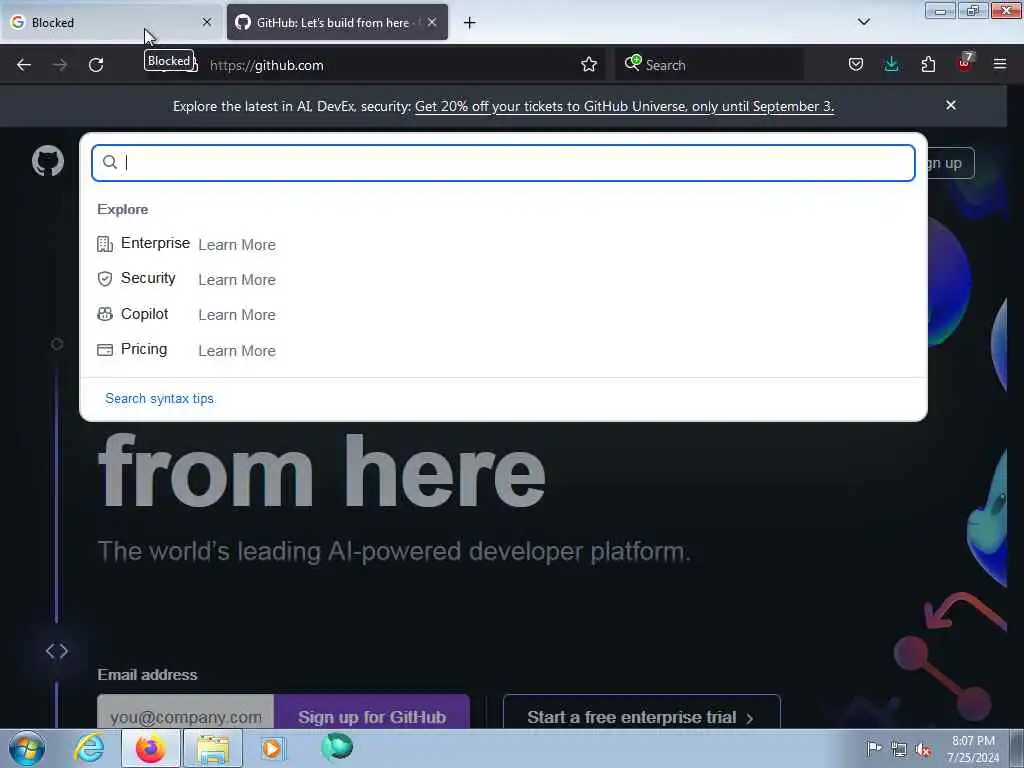This screenshot has height=768, width=1024.
Task: Go back with the browser back arrow
Action: point(24,65)
